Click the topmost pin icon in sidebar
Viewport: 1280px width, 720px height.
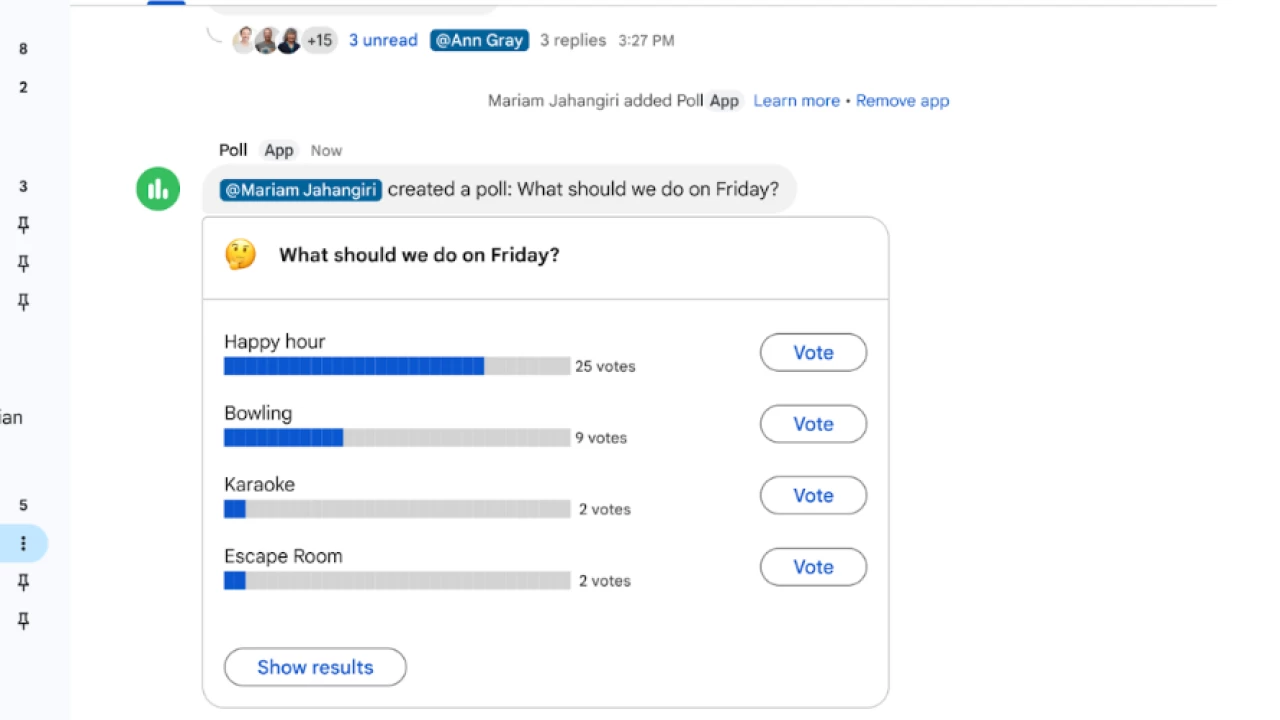(x=24, y=225)
